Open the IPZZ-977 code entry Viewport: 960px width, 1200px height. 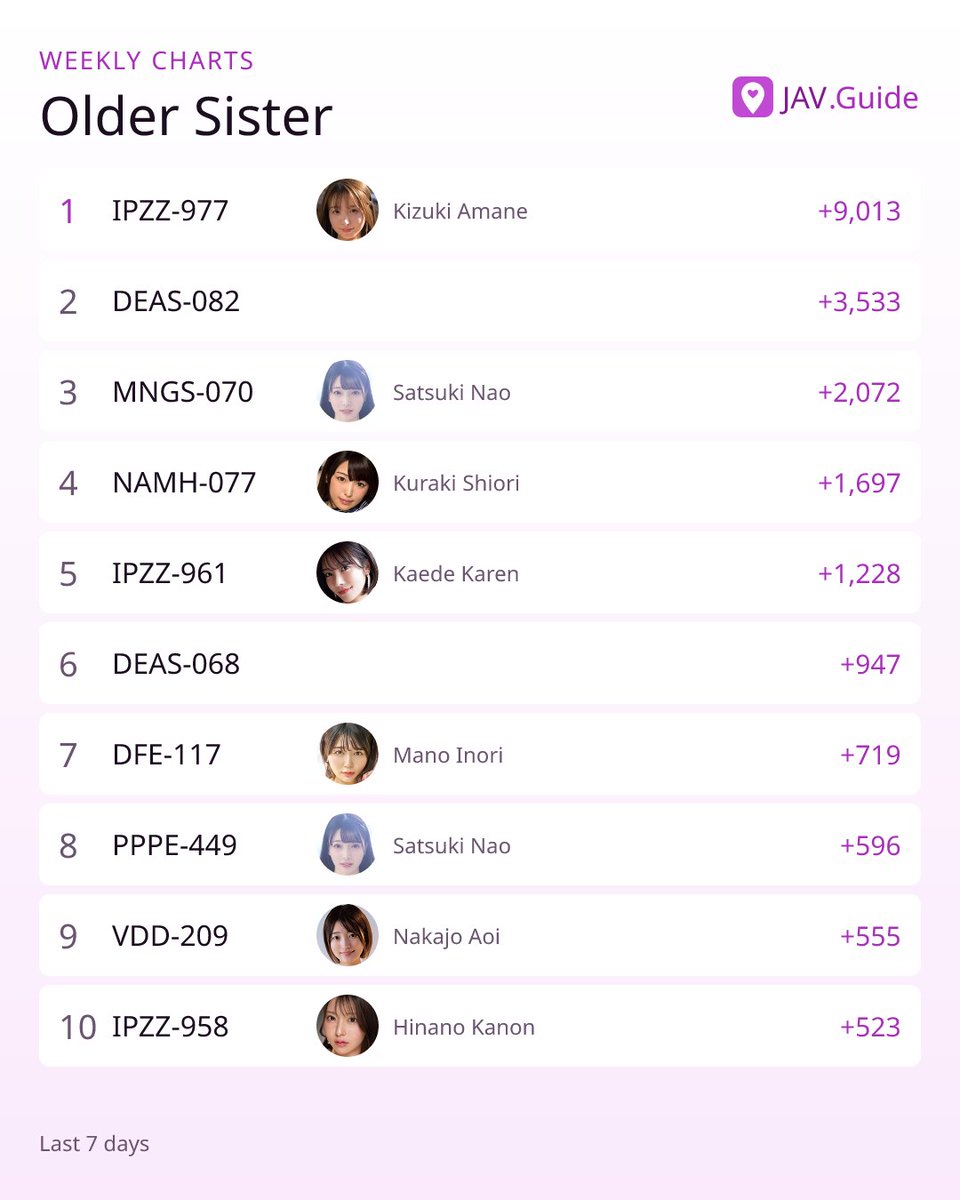click(170, 211)
